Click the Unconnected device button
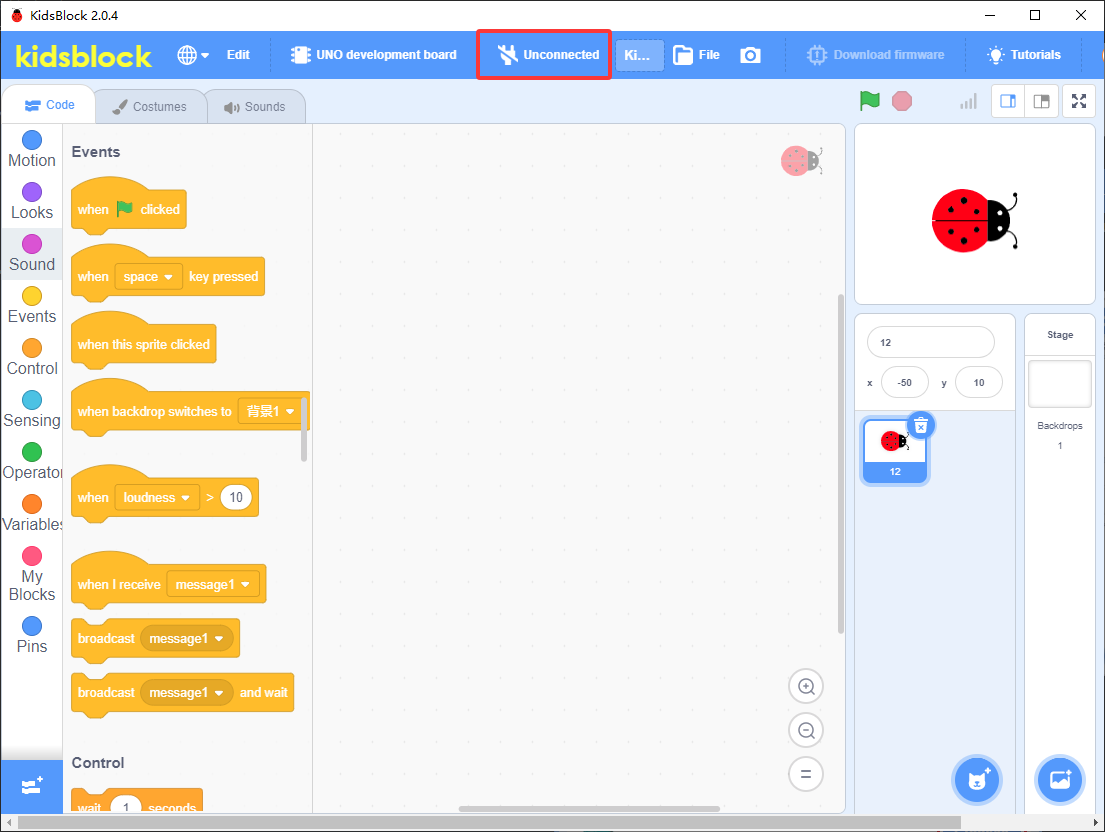Viewport: 1105px width, 832px height. coord(548,55)
